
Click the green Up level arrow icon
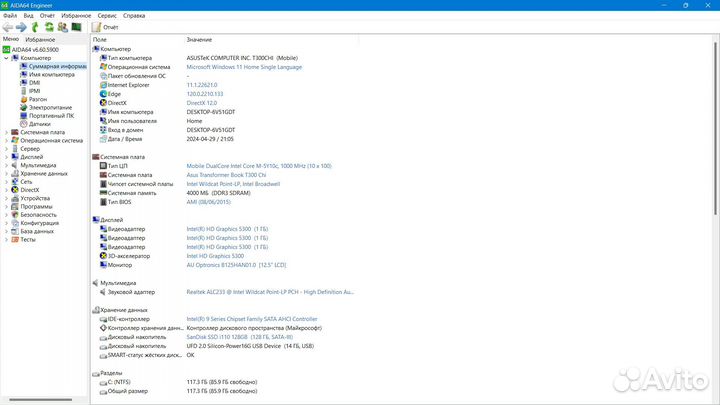point(36,27)
